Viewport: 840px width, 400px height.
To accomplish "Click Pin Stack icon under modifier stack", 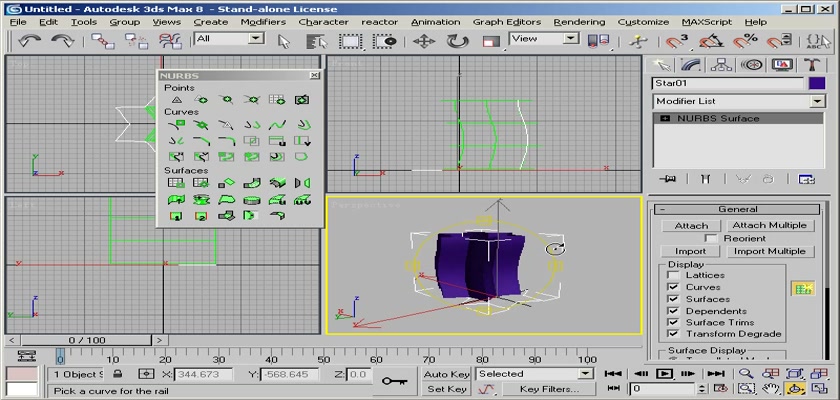I will click(x=668, y=179).
